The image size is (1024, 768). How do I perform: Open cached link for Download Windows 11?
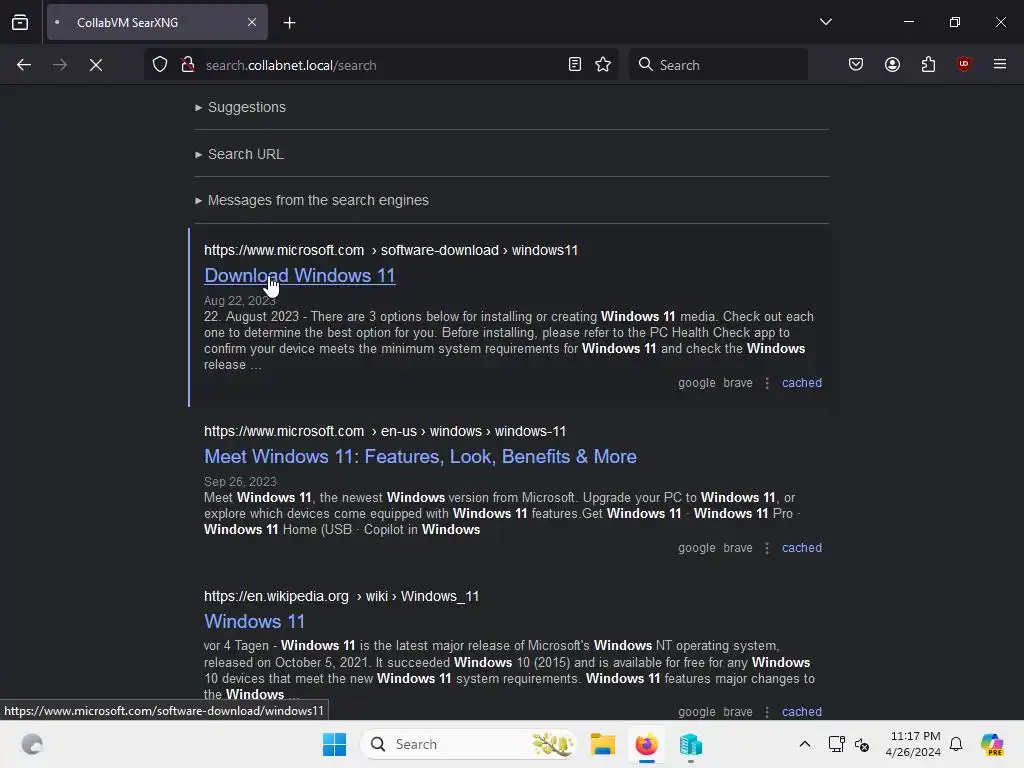click(802, 383)
